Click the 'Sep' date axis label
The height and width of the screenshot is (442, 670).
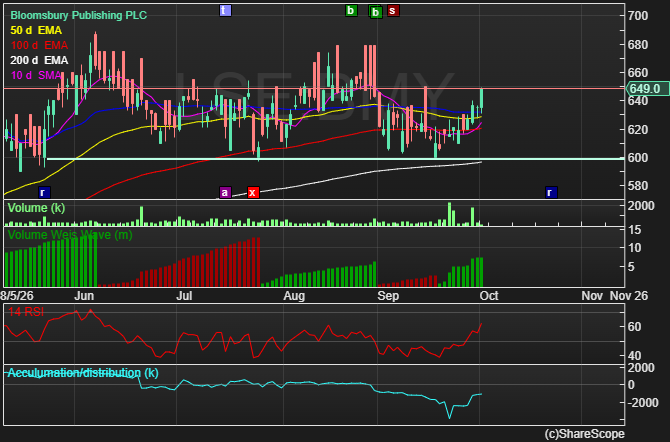click(x=388, y=296)
